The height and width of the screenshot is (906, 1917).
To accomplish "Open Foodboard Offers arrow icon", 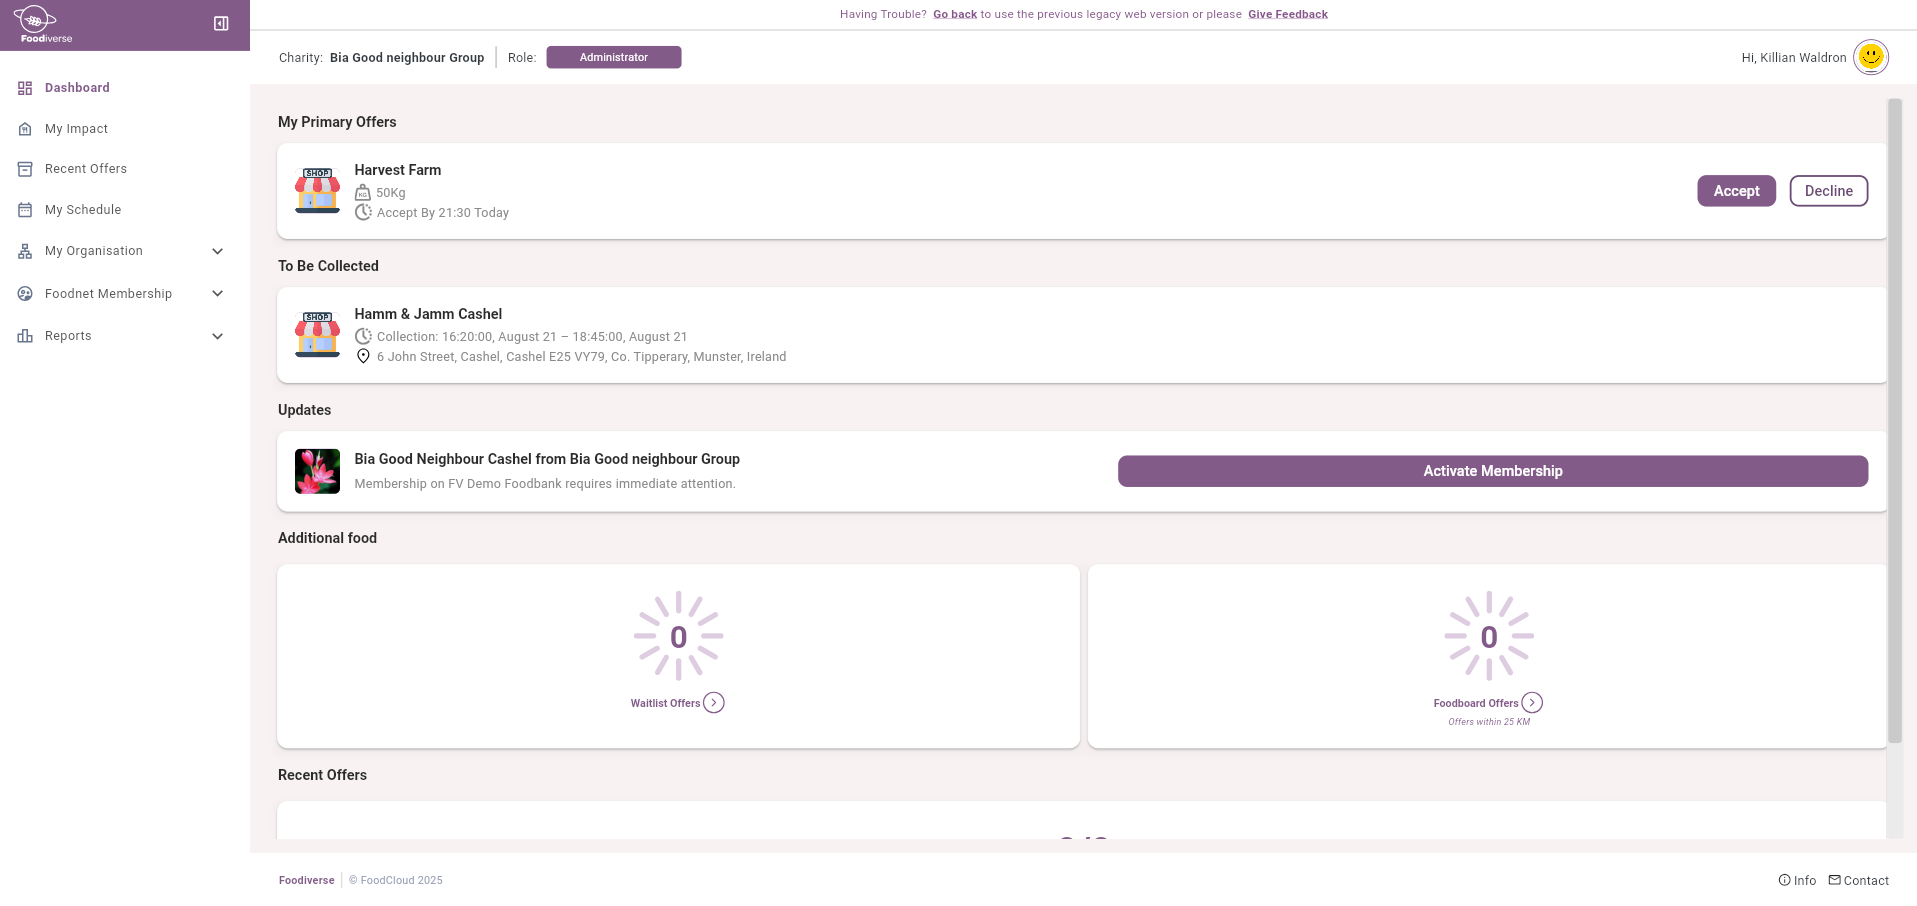I will coord(1532,703).
